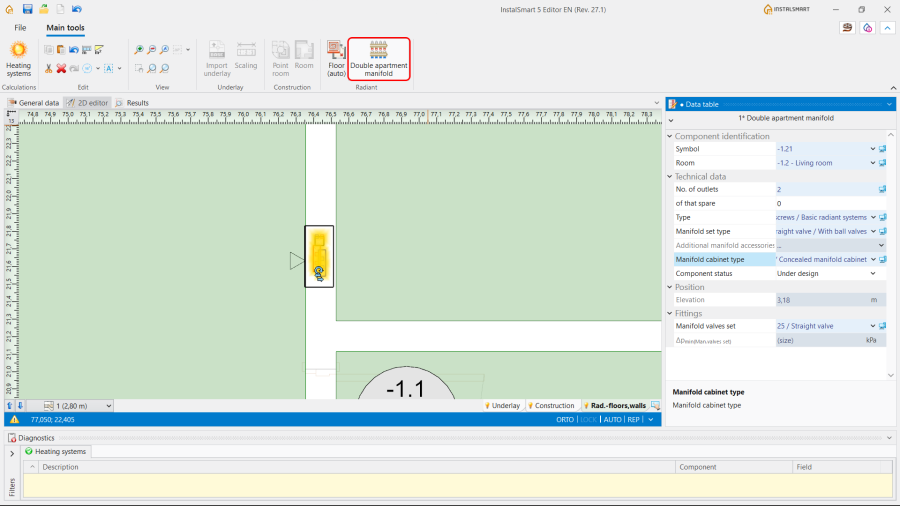Toggle REP mode in status bar
900x506 pixels.
pos(633,419)
